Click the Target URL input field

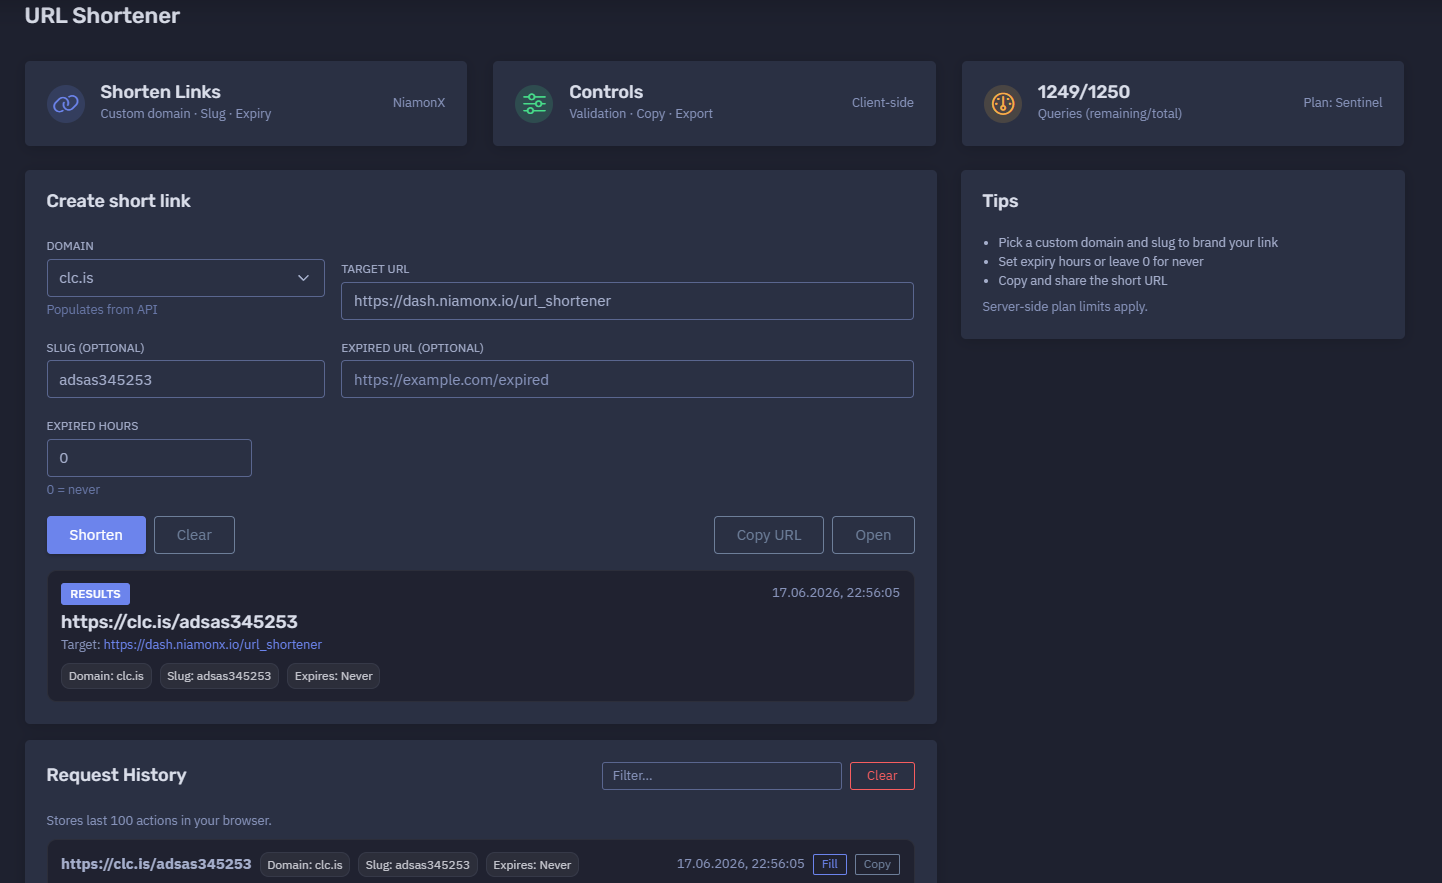[627, 301]
